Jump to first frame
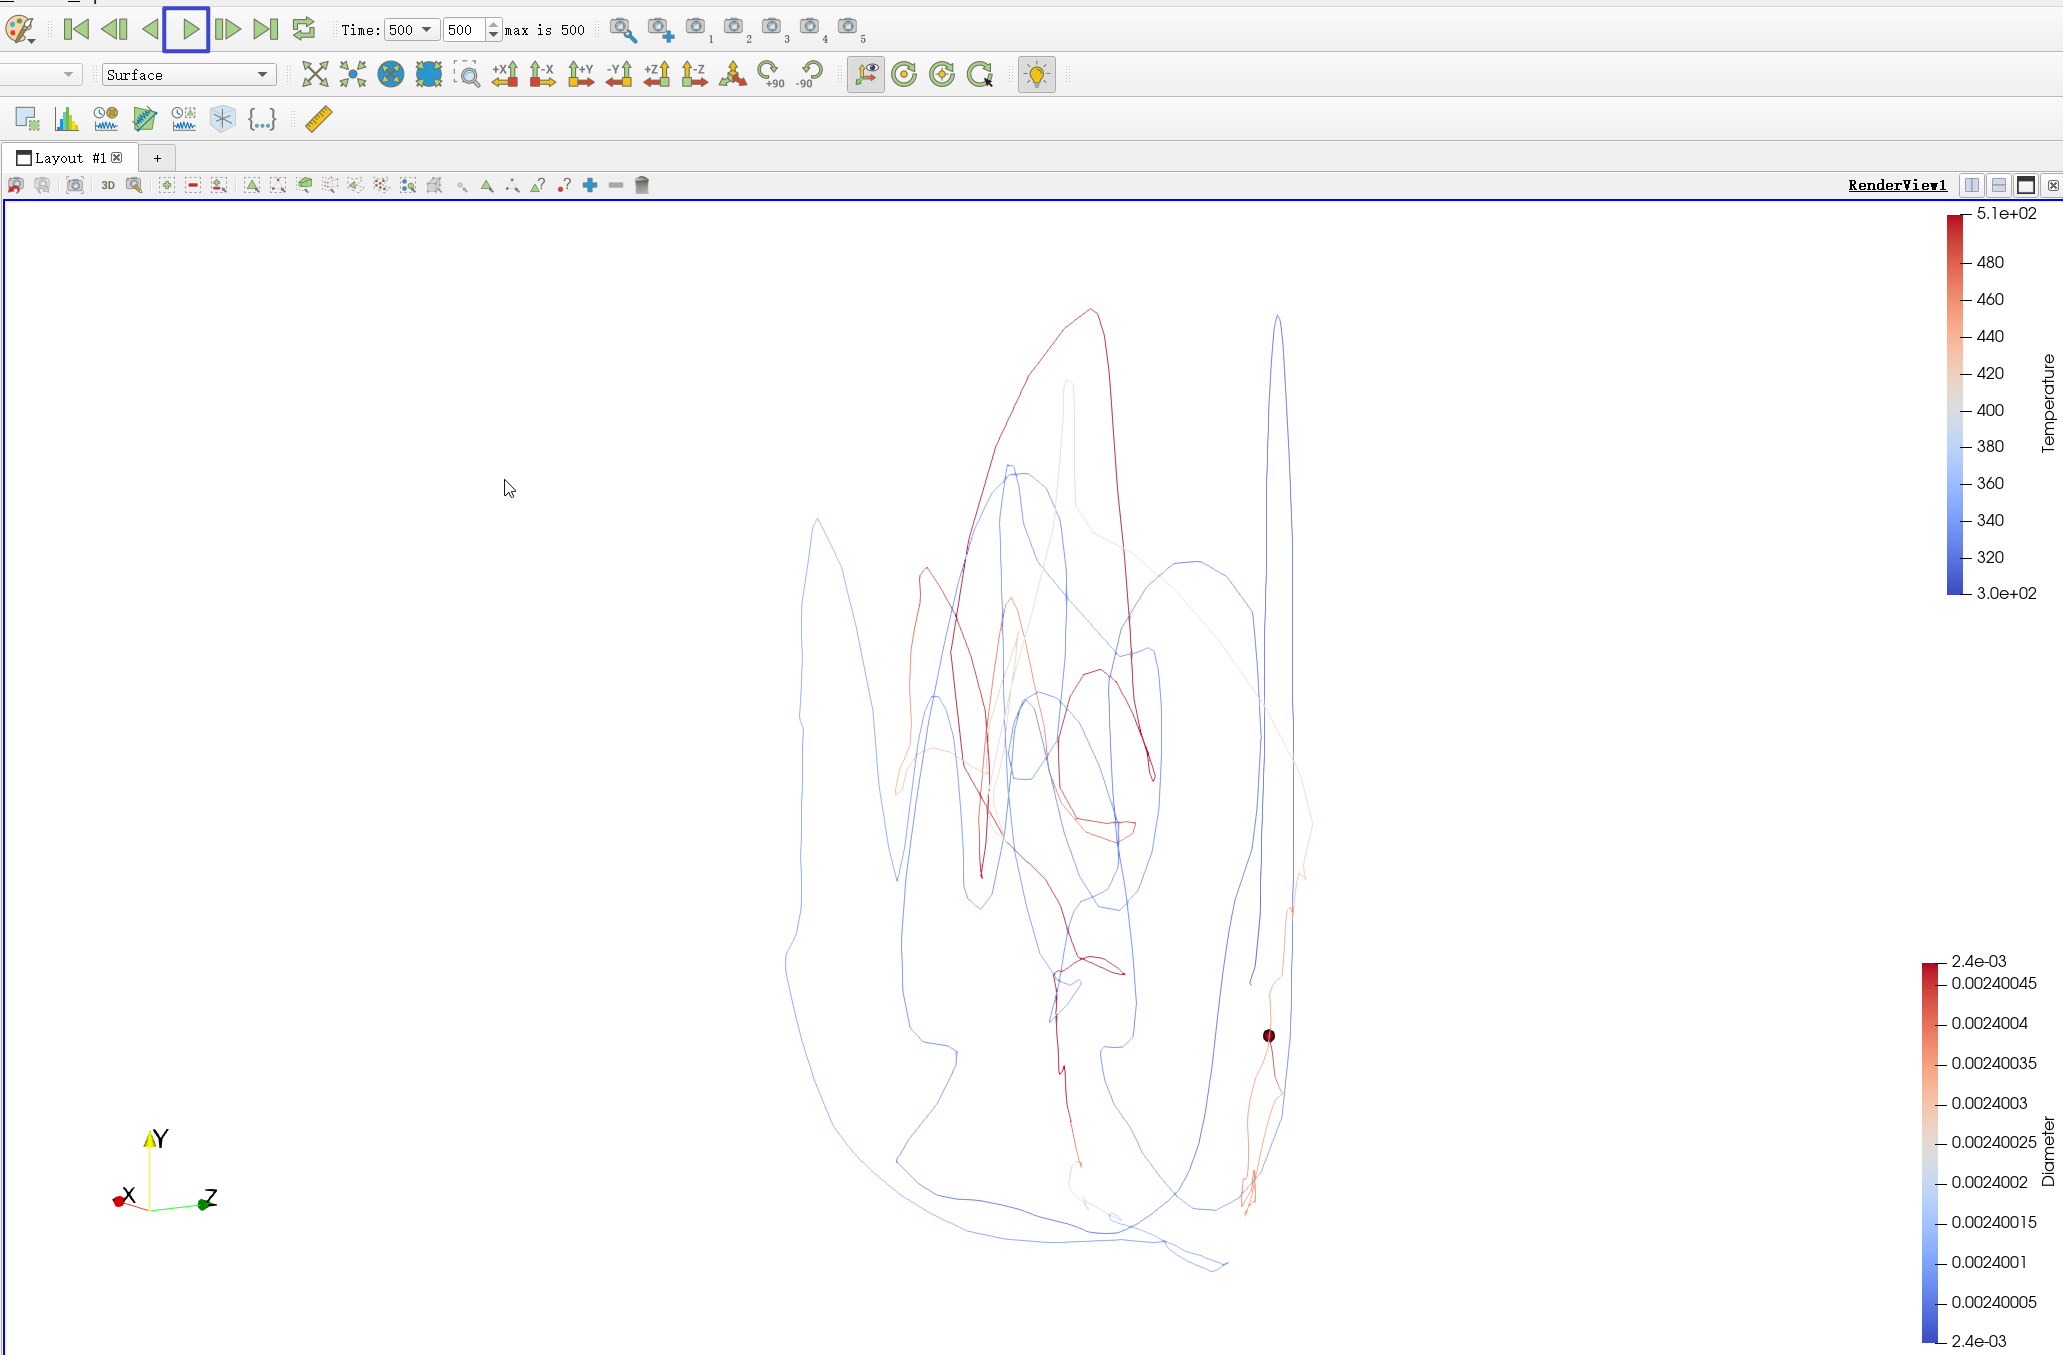Viewport: 2063px width, 1355px height. point(76,30)
